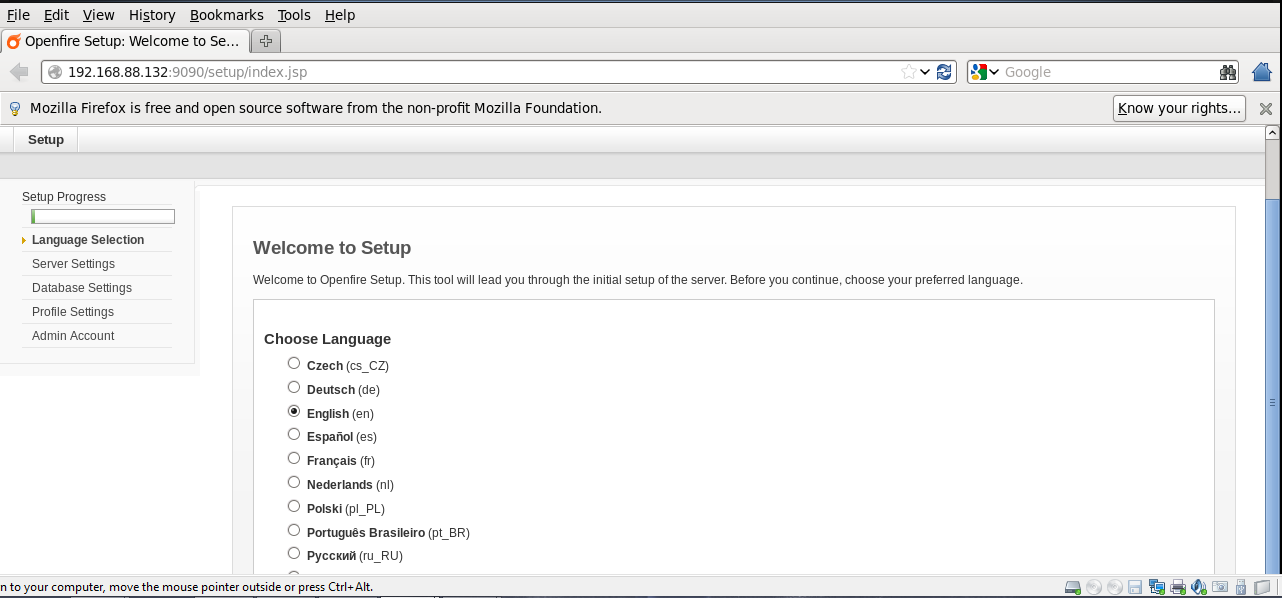Select the Français radio button

pyautogui.click(x=294, y=458)
